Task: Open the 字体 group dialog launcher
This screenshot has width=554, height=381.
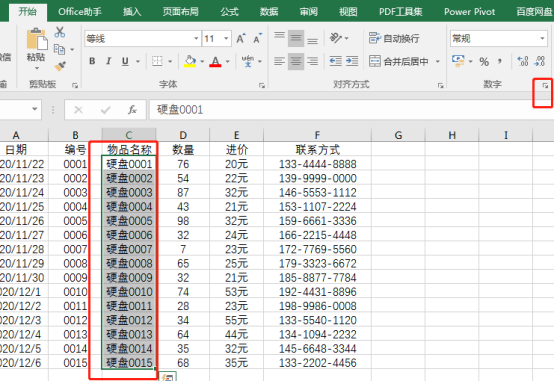Action: (x=261, y=85)
